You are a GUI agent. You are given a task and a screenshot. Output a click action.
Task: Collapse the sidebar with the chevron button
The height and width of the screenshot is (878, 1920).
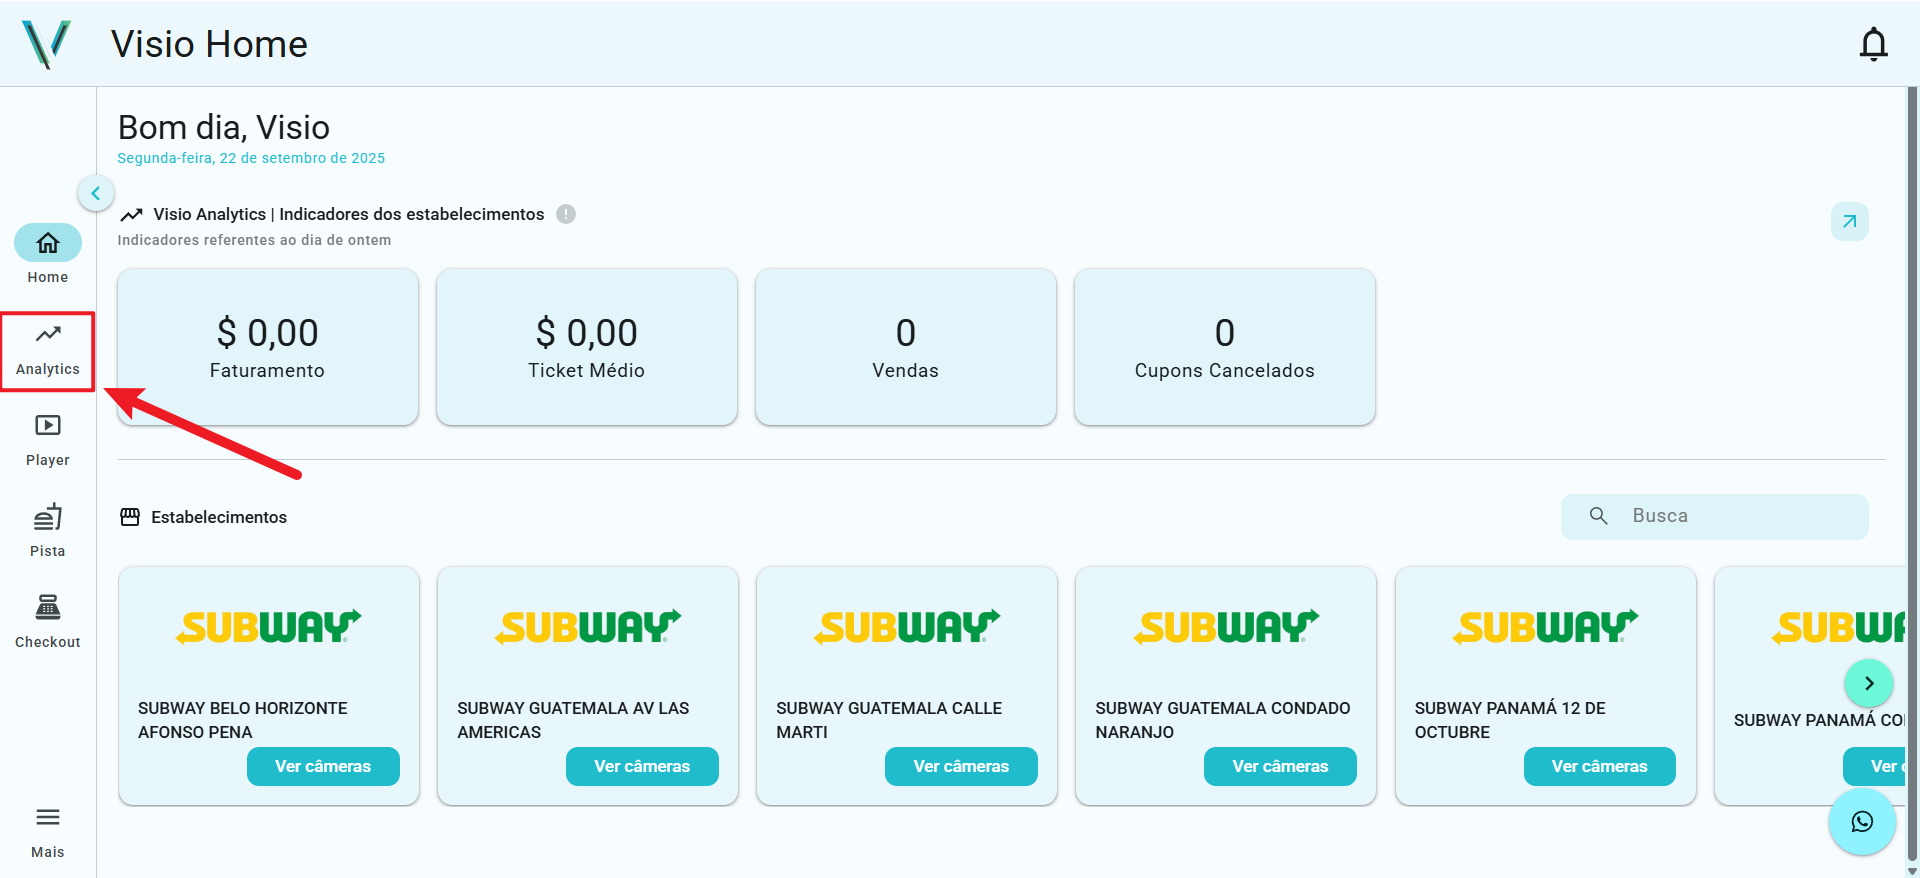coord(96,193)
